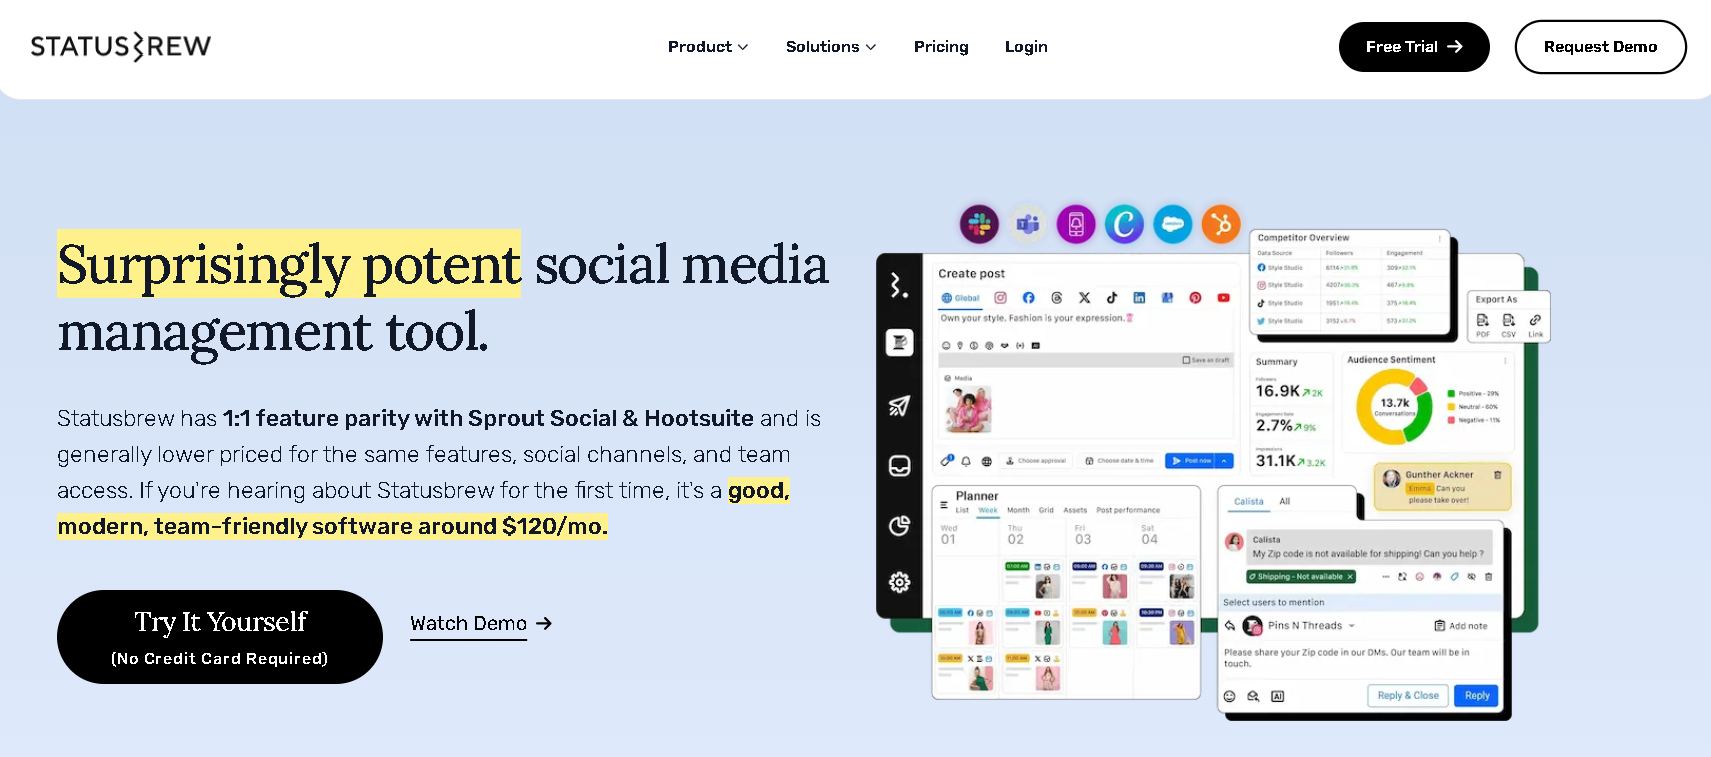Switch Planner to Week view

(988, 510)
